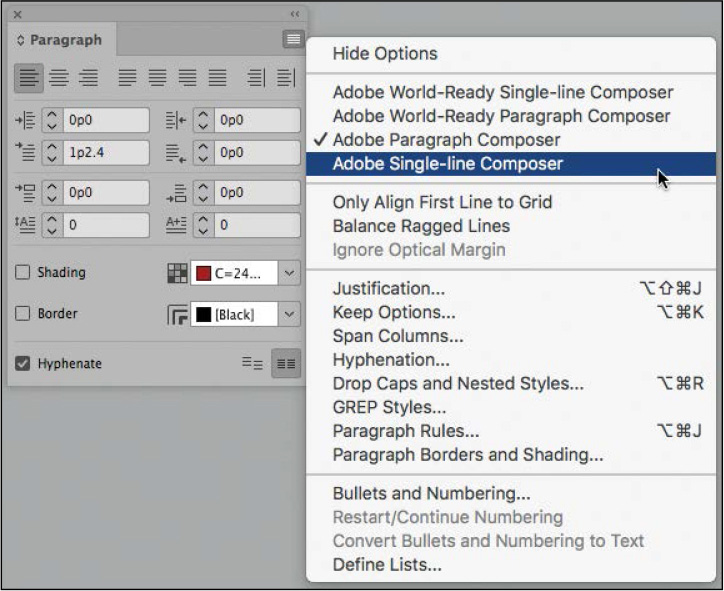Enable the Shading checkbox
Image resolution: width=724 pixels, height=591 pixels.
[x=22, y=272]
